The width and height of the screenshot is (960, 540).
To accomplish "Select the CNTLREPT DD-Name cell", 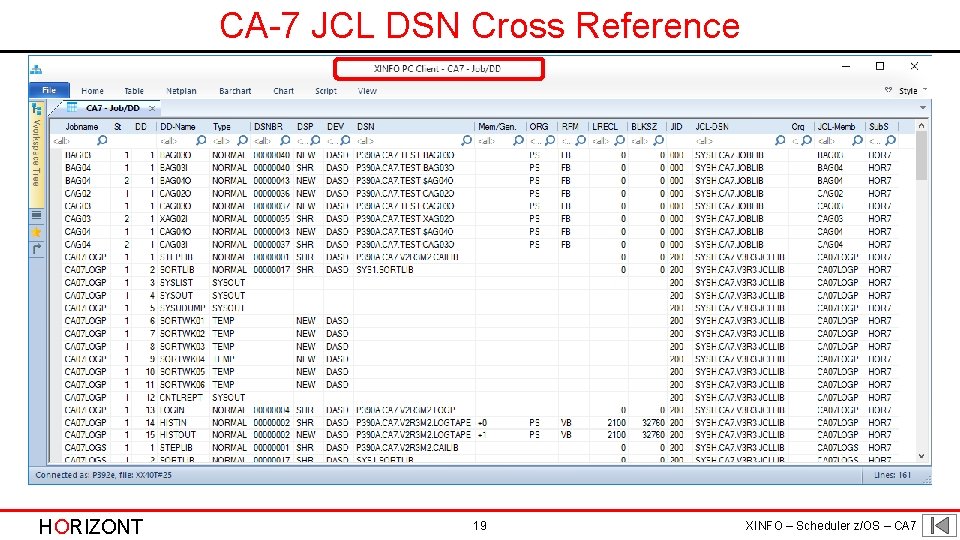I will [182, 397].
